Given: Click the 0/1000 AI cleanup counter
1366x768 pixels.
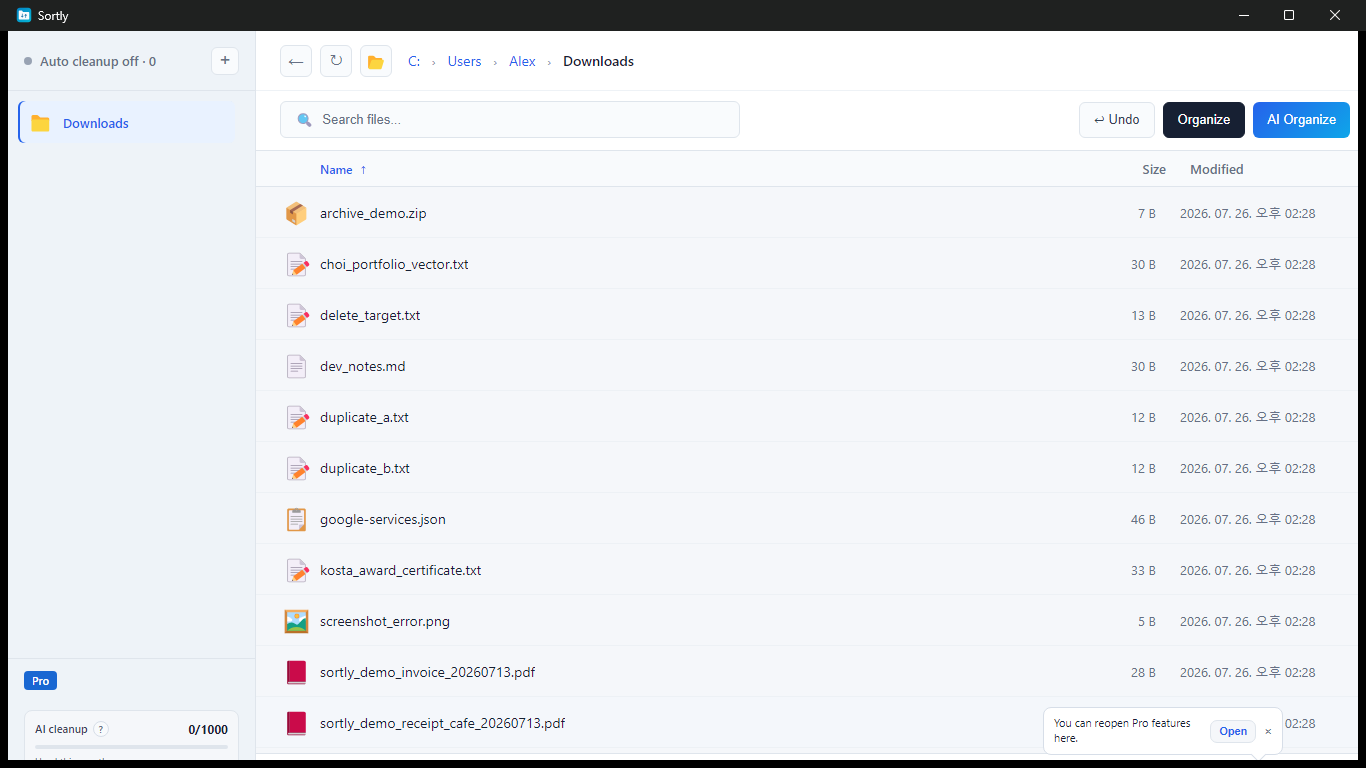Looking at the screenshot, I should 208,730.
